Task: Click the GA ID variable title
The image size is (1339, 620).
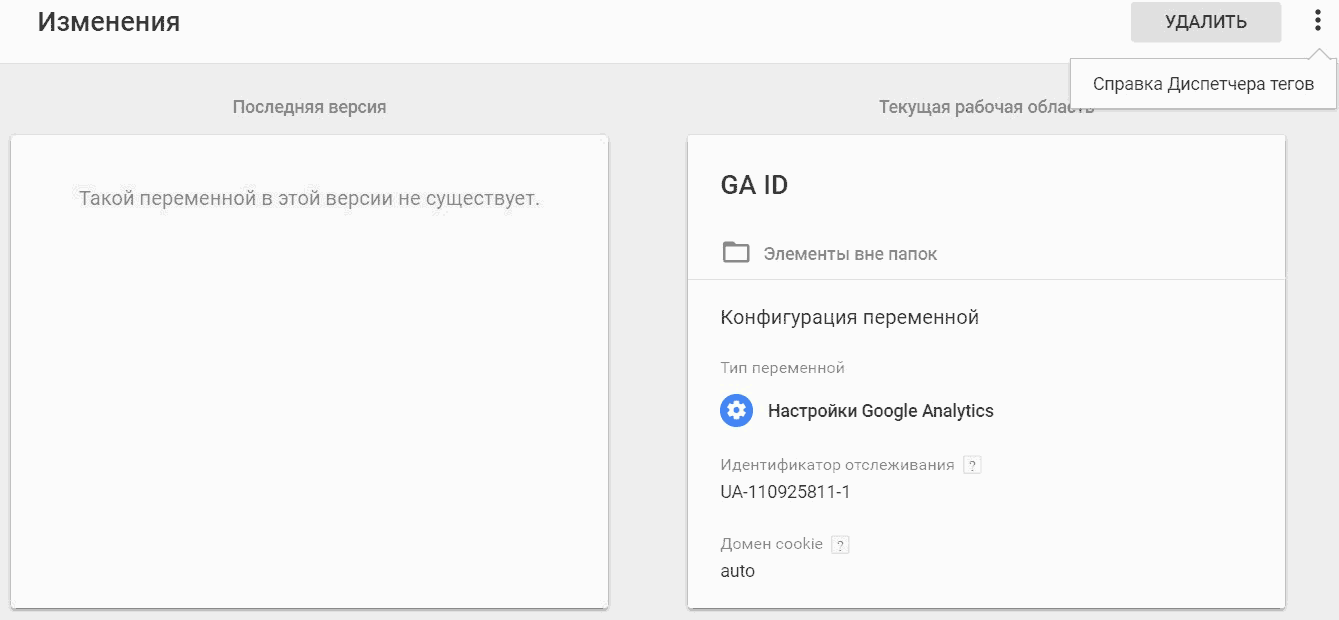Action: tap(754, 185)
